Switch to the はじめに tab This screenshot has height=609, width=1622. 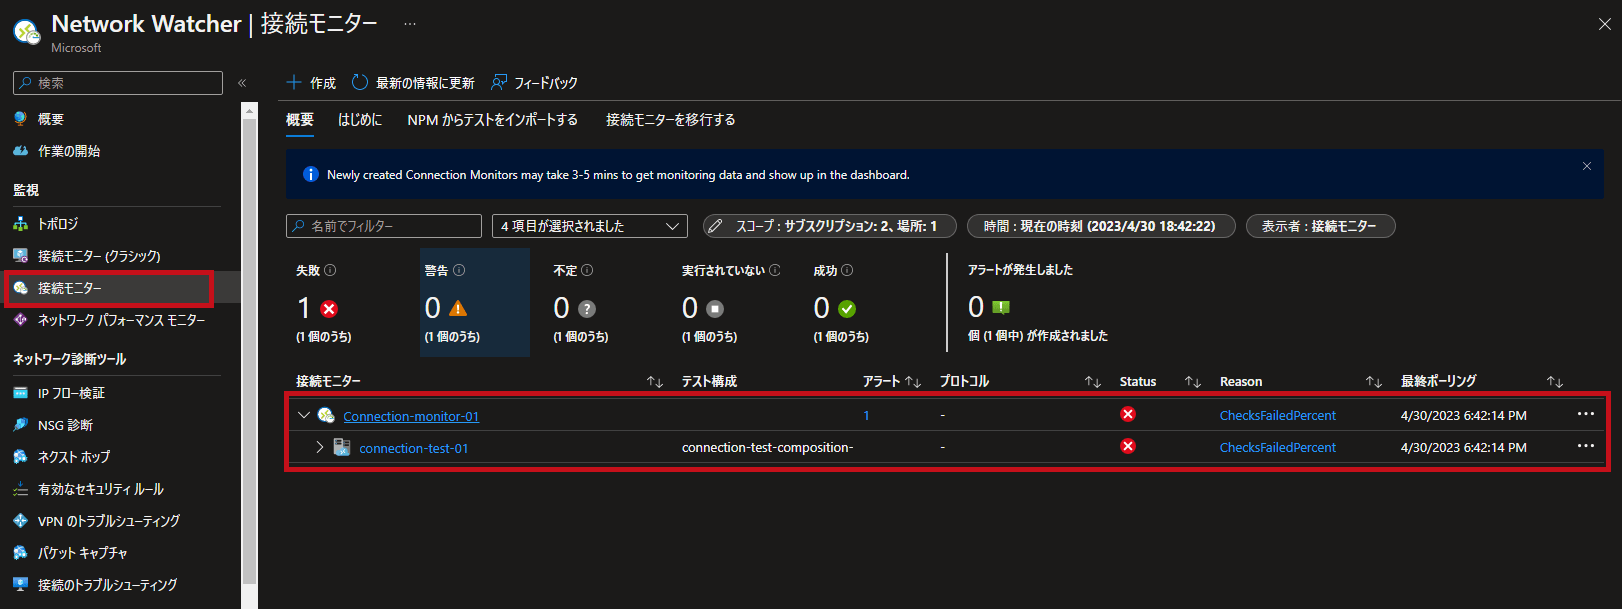tap(360, 120)
